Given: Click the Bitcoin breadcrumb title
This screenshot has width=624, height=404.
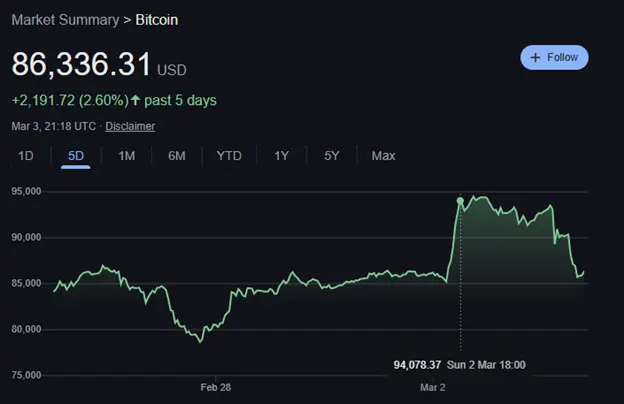Looking at the screenshot, I should tap(157, 20).
